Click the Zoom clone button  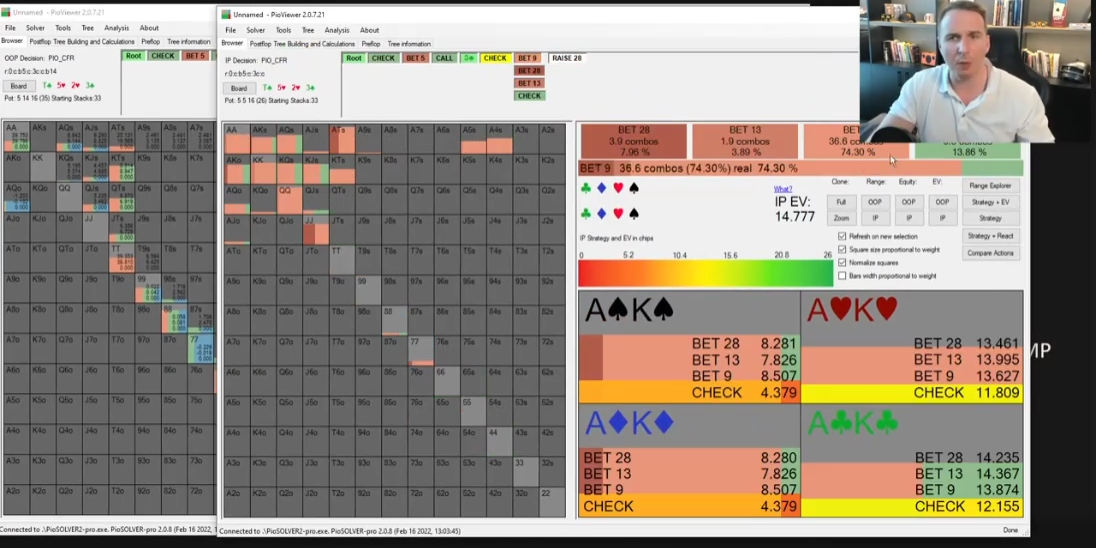click(x=841, y=218)
